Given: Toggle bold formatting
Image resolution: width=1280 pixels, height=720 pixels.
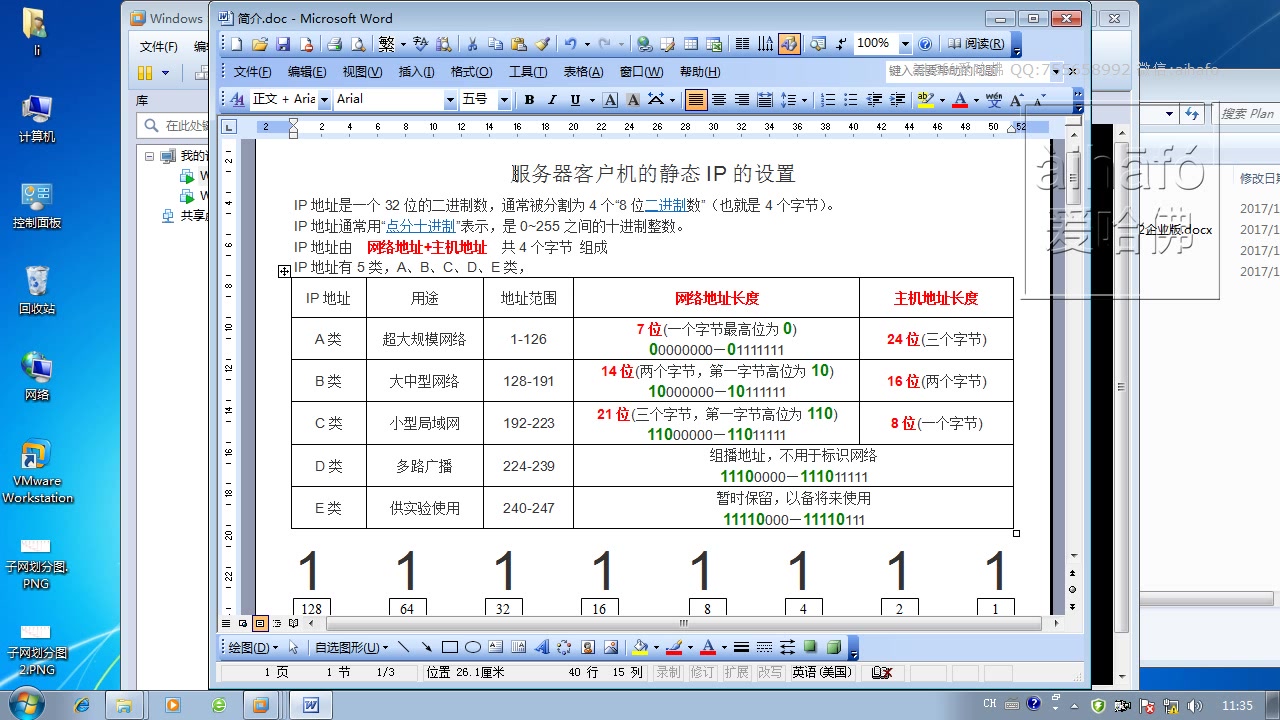Looking at the screenshot, I should [x=529, y=100].
